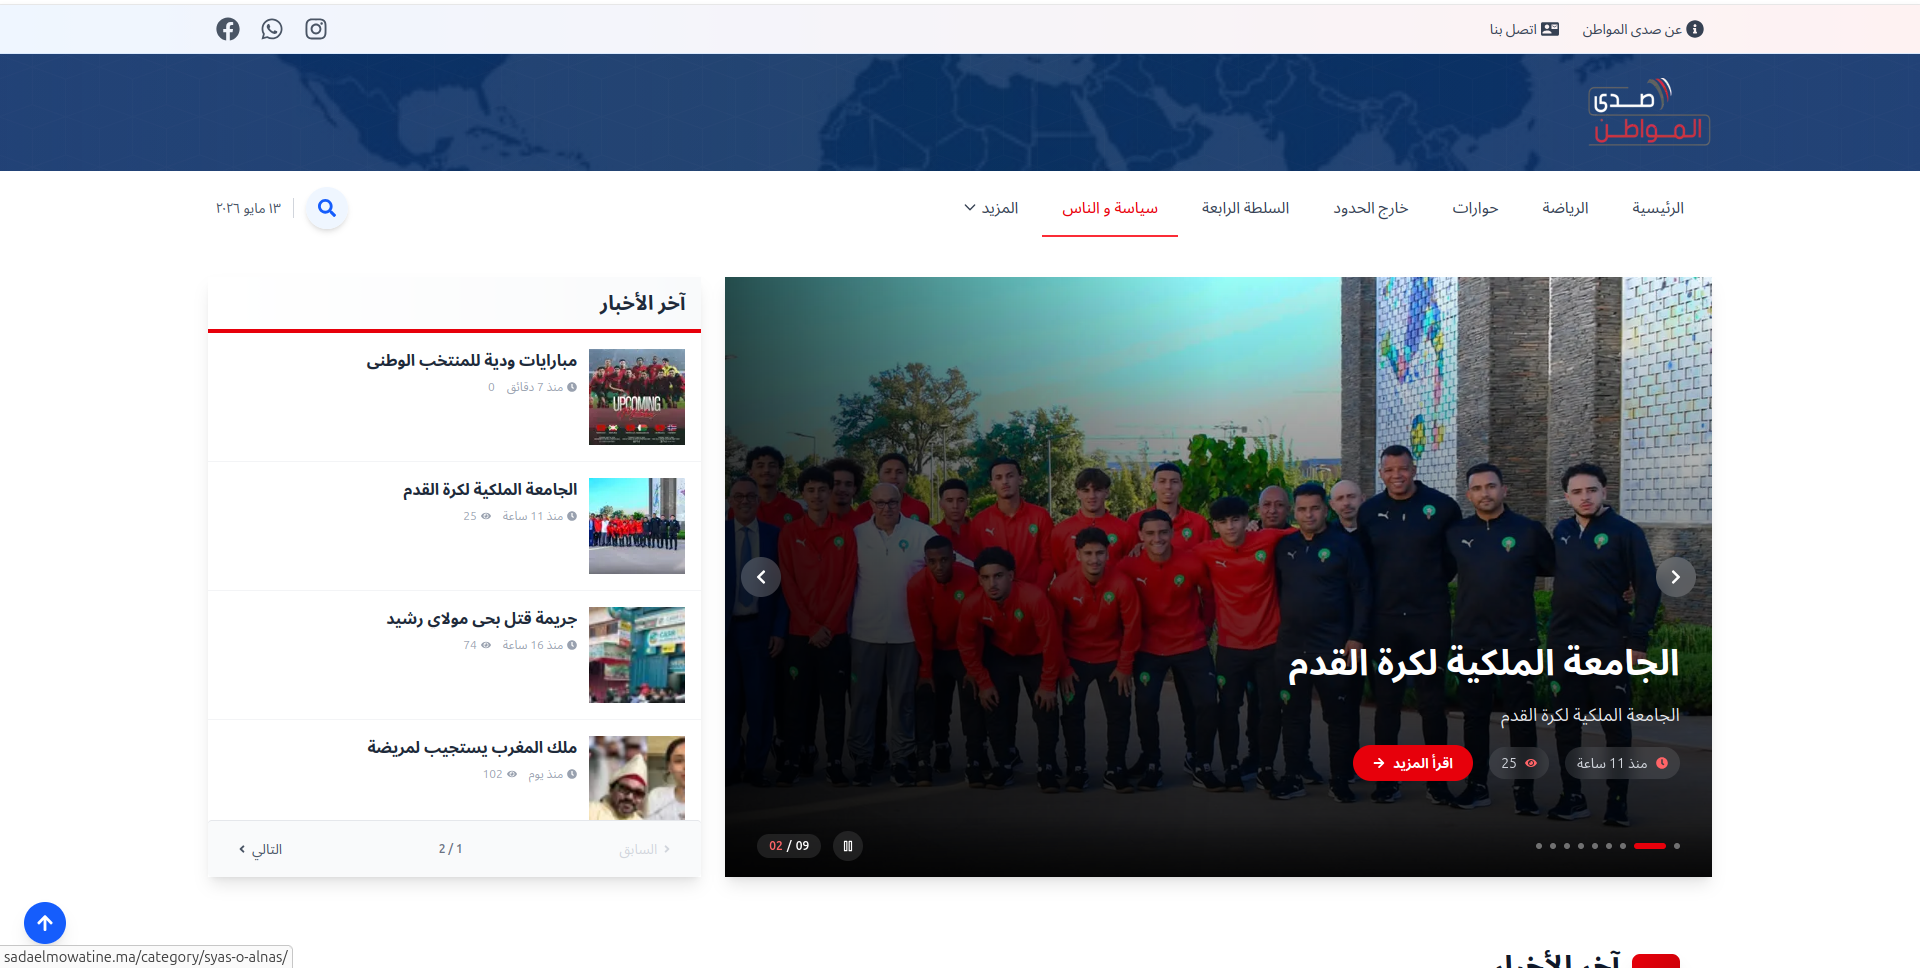1920x968 pixels.
Task: Select the first slider dot at far right
Action: (1677, 846)
